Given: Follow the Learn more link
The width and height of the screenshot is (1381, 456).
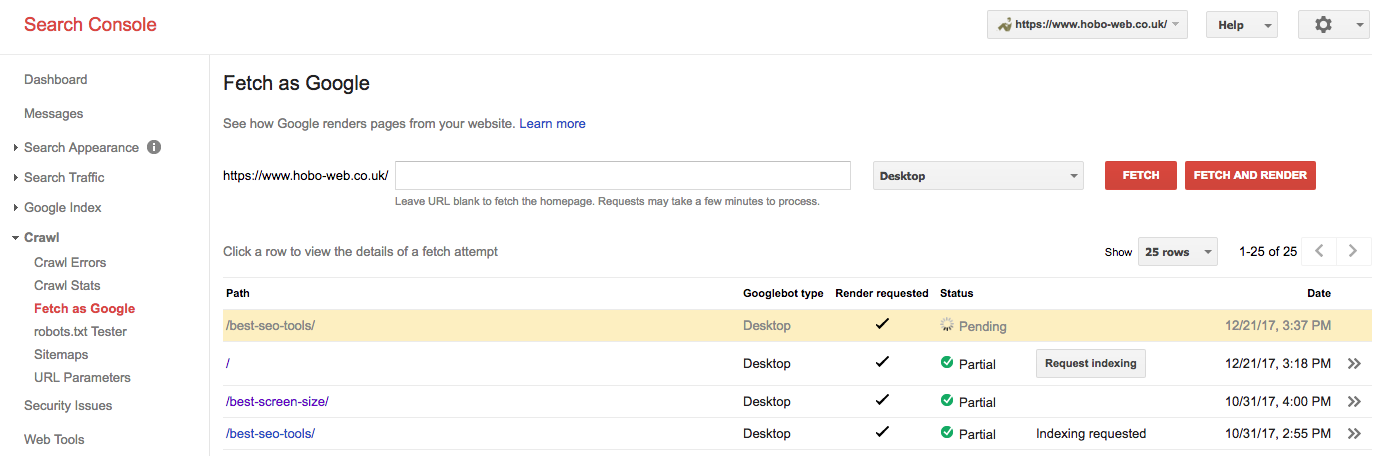Looking at the screenshot, I should [552, 123].
